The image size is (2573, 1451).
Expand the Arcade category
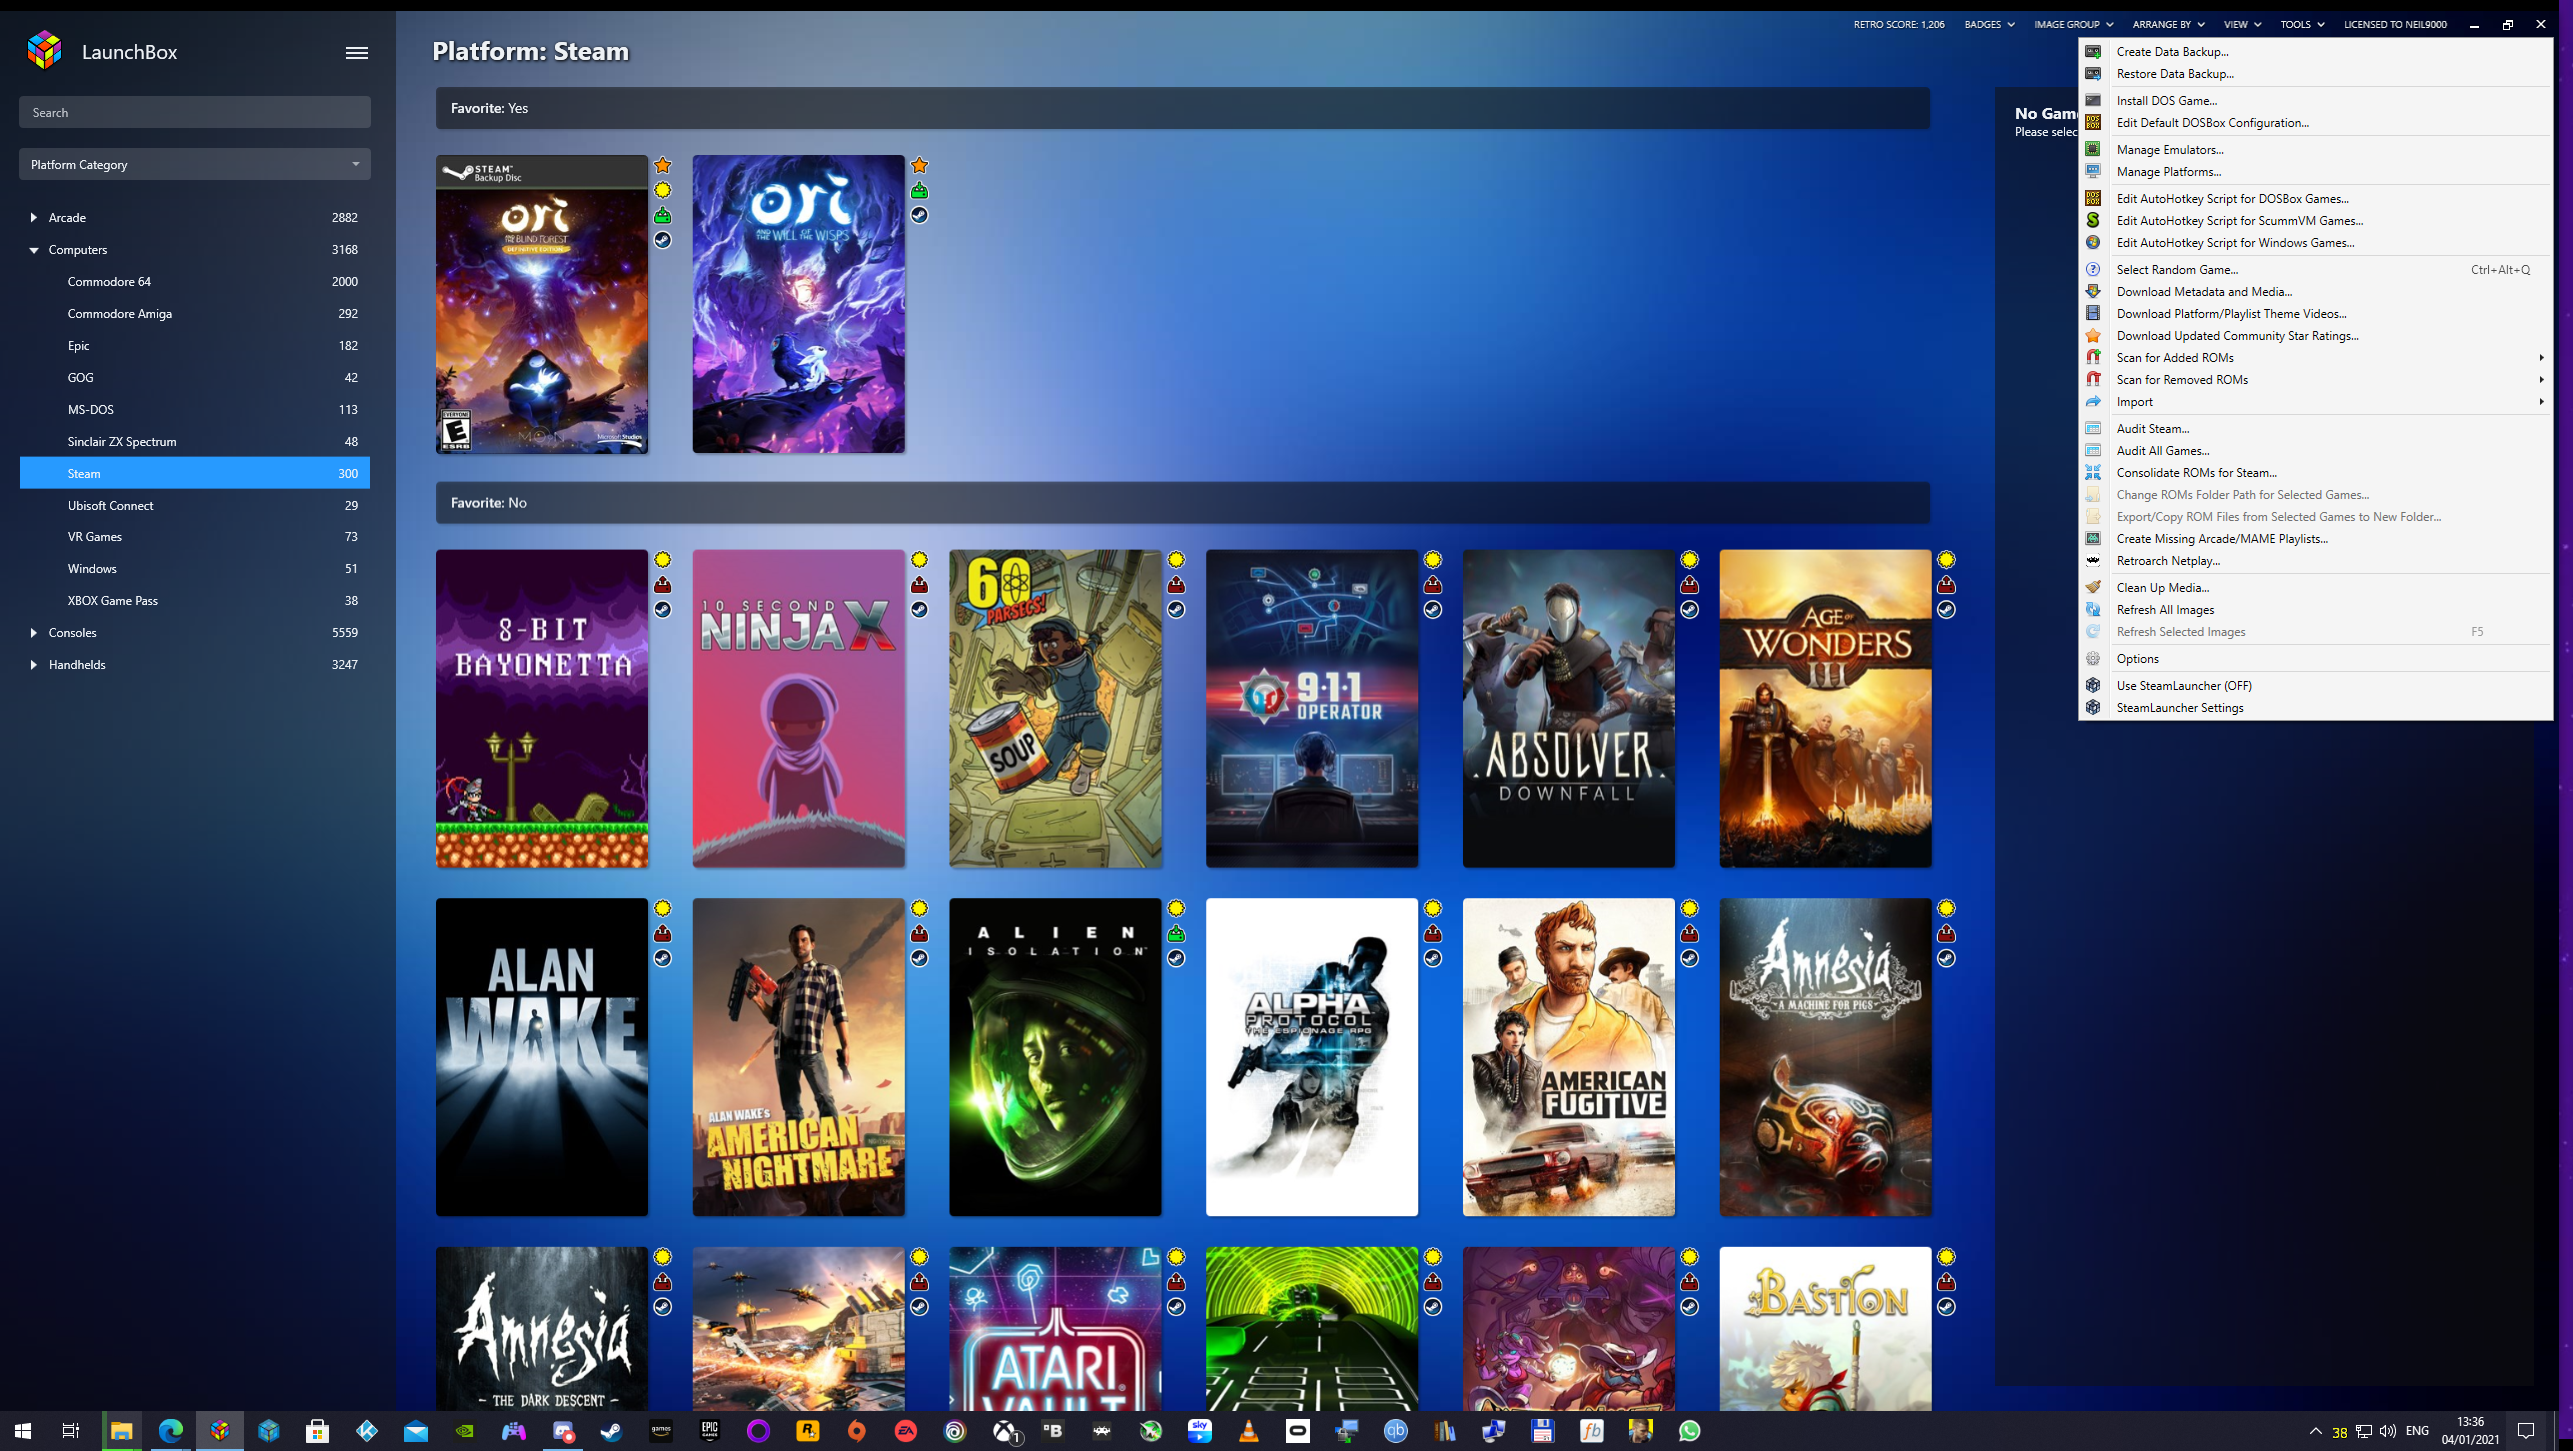34,217
